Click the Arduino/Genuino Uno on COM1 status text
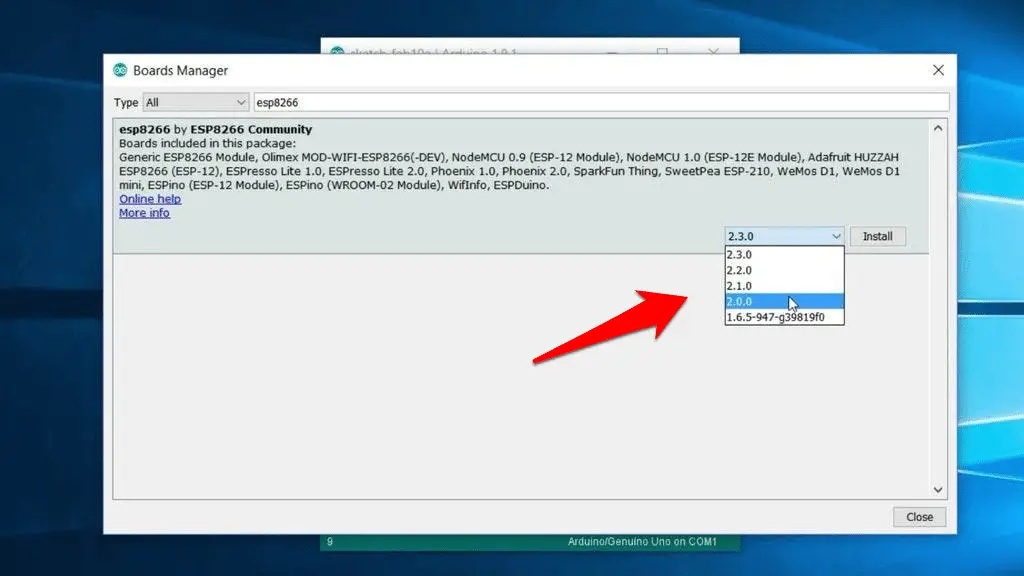This screenshot has width=1024, height=576. [x=642, y=541]
